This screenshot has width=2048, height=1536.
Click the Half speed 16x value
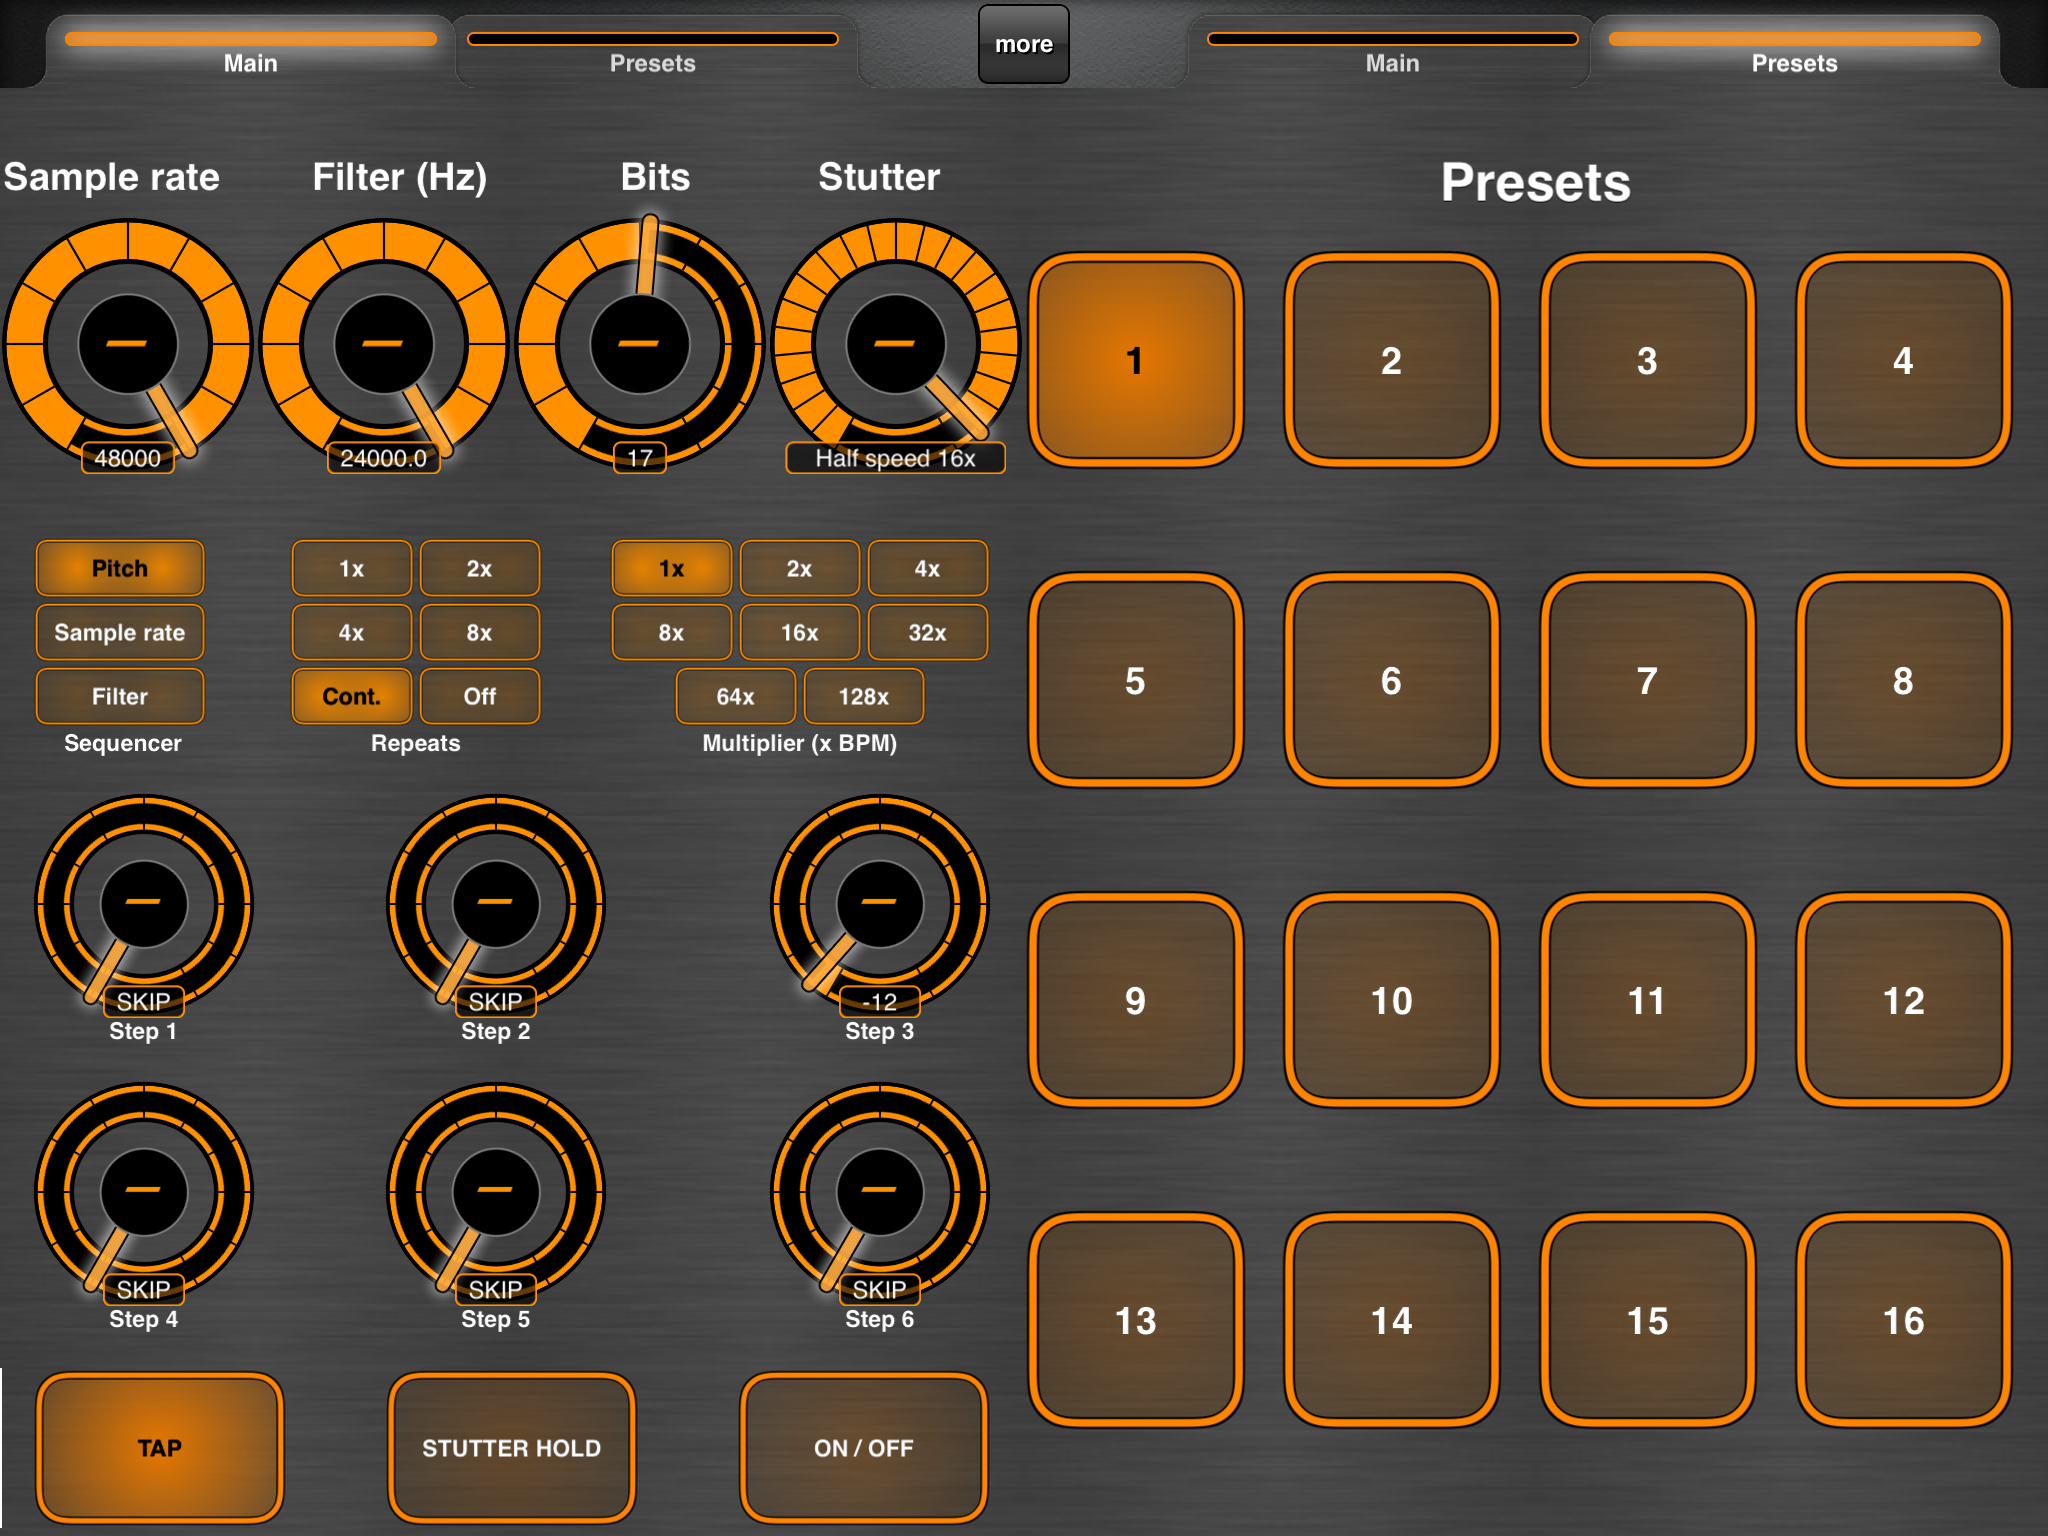pyautogui.click(x=896, y=458)
